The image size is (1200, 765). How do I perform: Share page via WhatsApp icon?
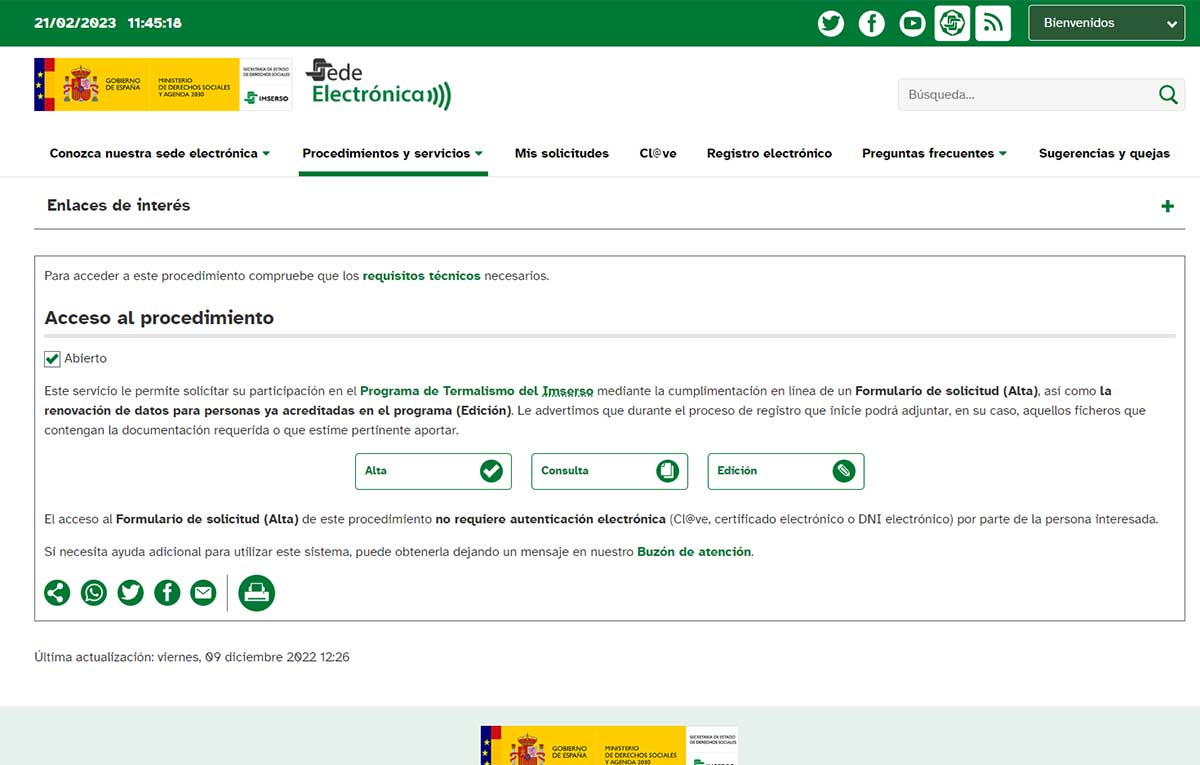point(94,593)
